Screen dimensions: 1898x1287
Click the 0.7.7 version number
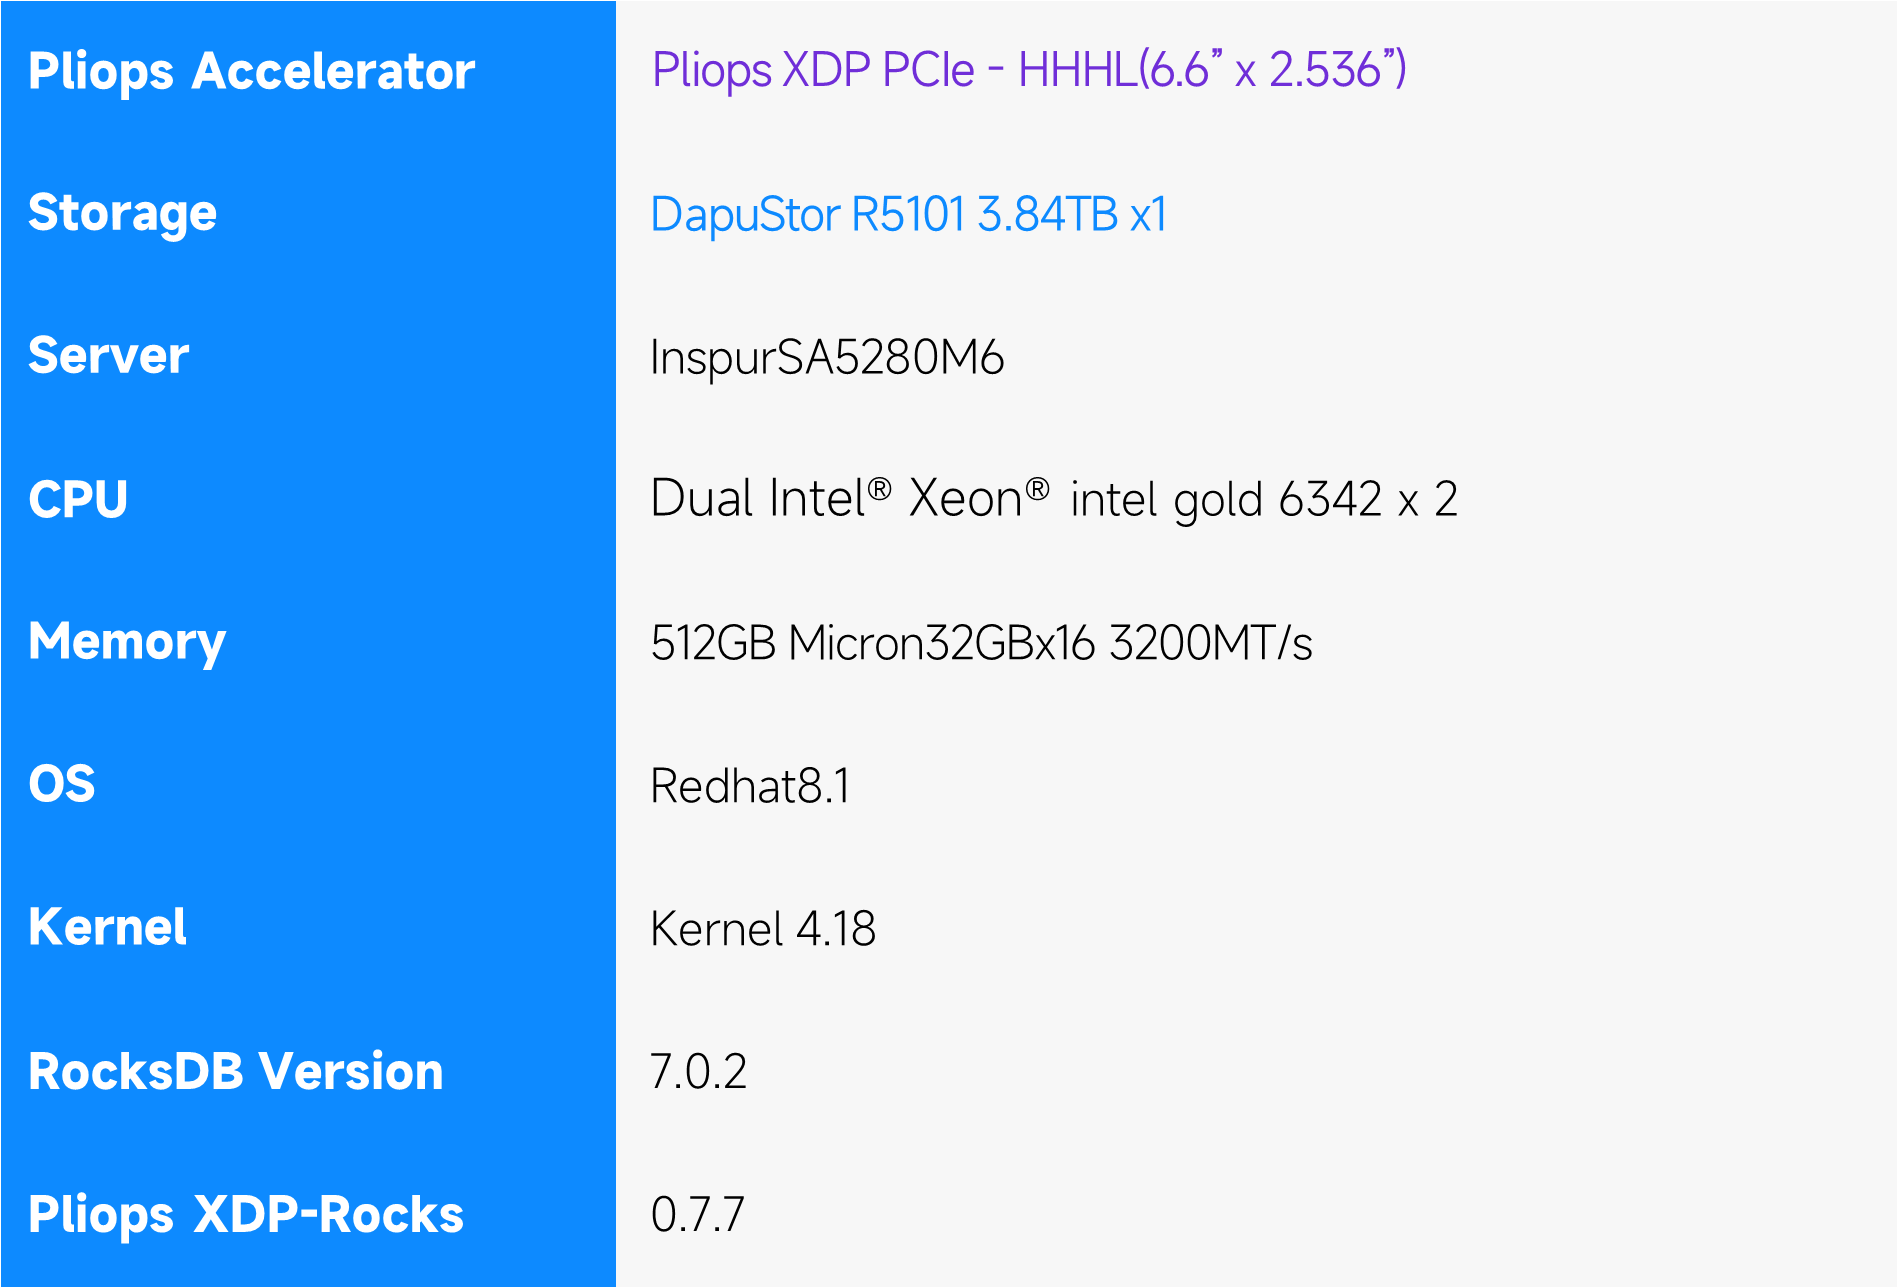point(697,1214)
